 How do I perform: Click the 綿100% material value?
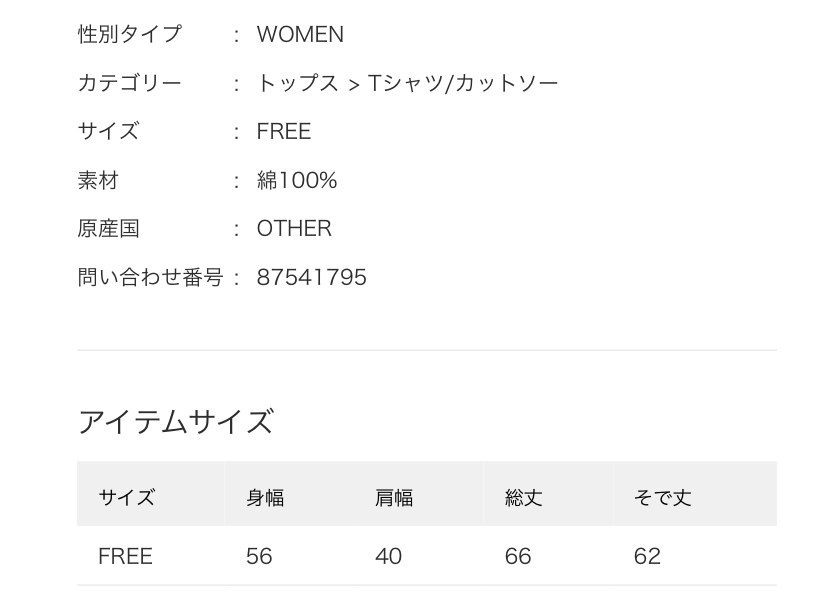point(297,180)
